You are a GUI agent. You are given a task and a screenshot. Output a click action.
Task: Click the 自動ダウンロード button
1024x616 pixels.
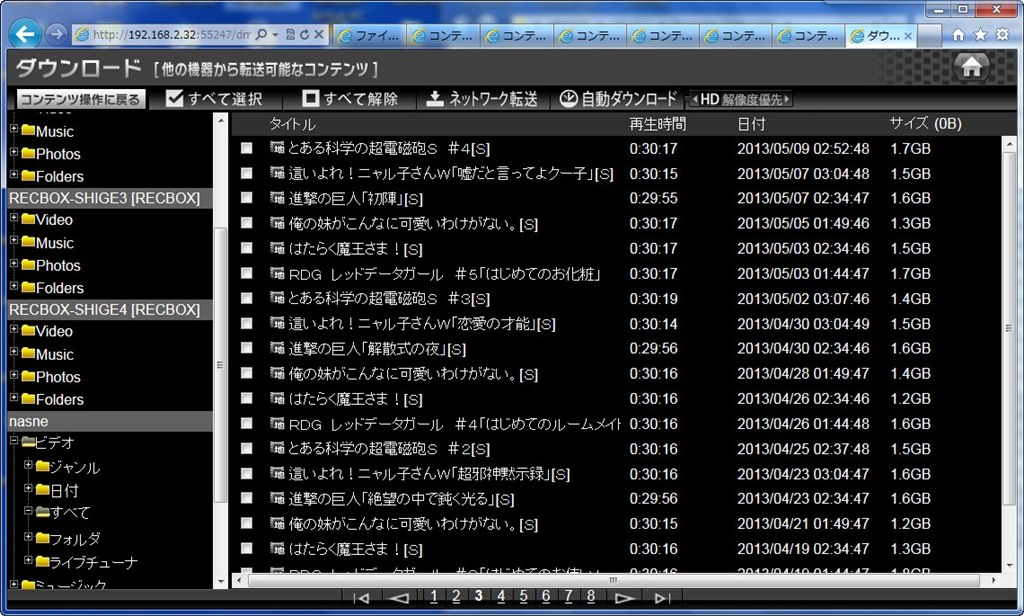coord(619,99)
